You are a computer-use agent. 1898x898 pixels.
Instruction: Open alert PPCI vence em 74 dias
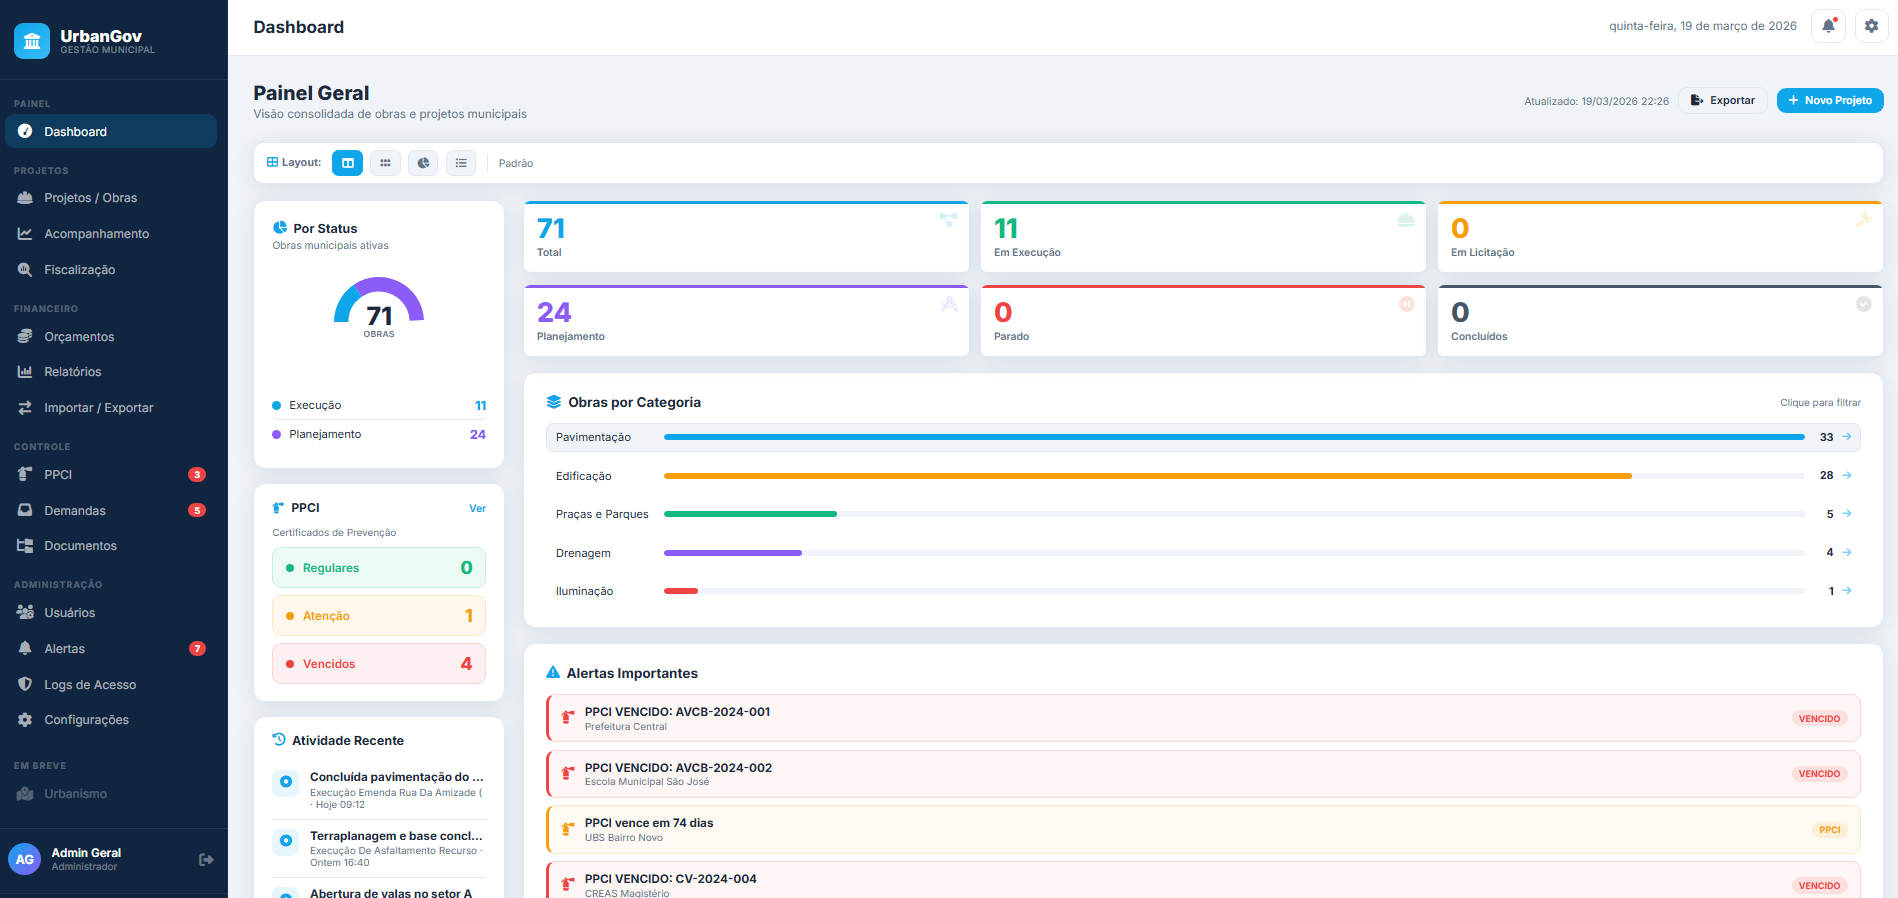click(1203, 830)
